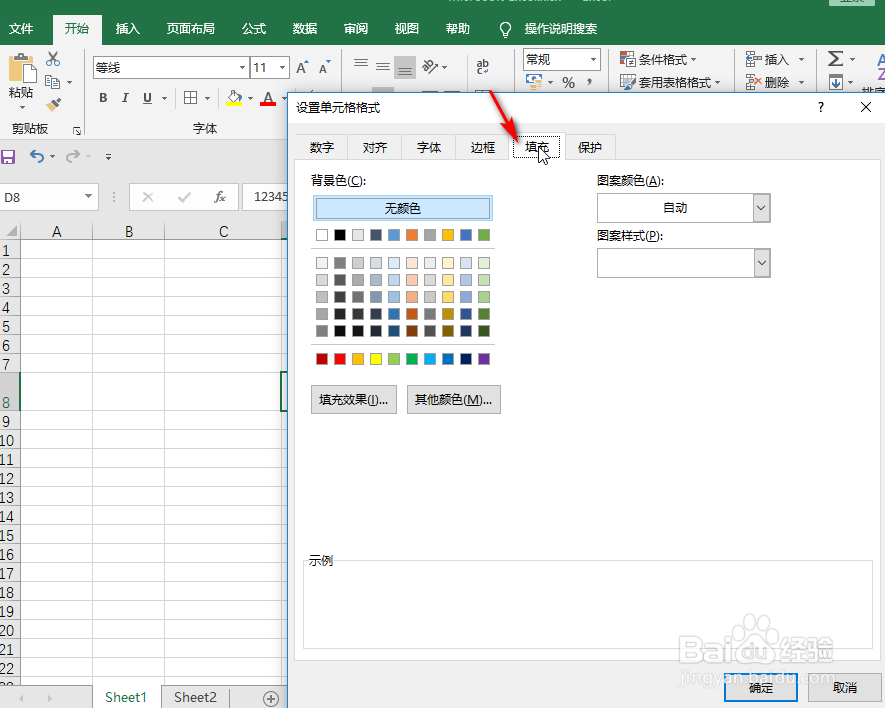Open the pattern style (图案样式) dropdown
Viewport: 885px width, 708px height.
coord(761,263)
